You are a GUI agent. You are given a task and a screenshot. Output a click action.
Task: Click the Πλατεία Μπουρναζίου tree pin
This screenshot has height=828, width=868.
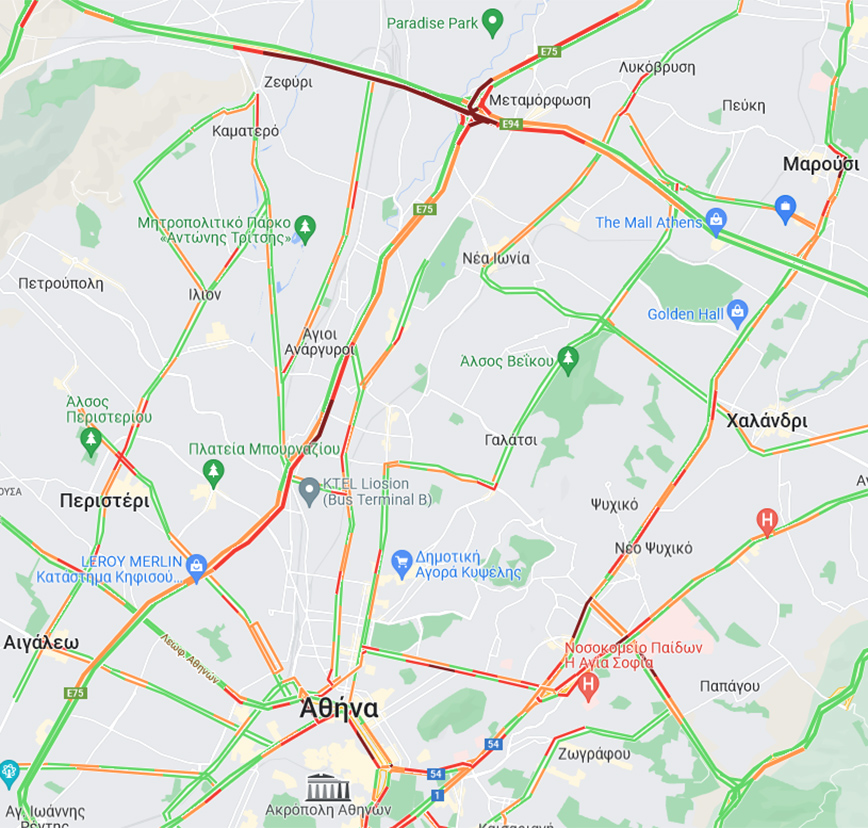(x=213, y=474)
